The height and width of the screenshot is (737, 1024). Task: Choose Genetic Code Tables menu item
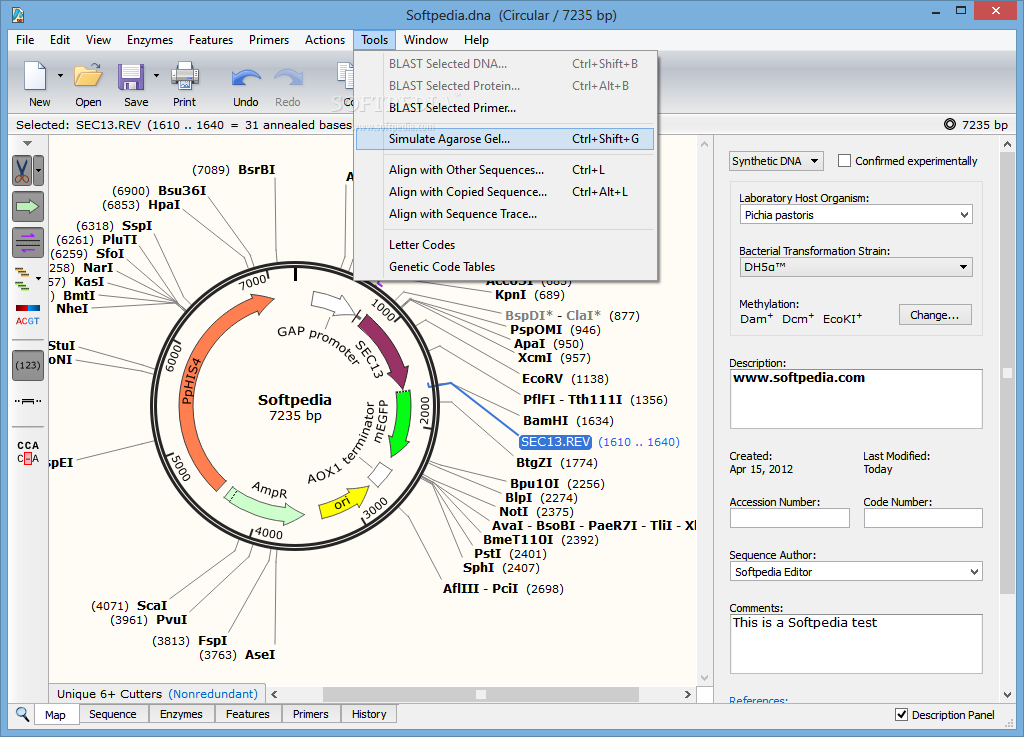tap(505, 266)
